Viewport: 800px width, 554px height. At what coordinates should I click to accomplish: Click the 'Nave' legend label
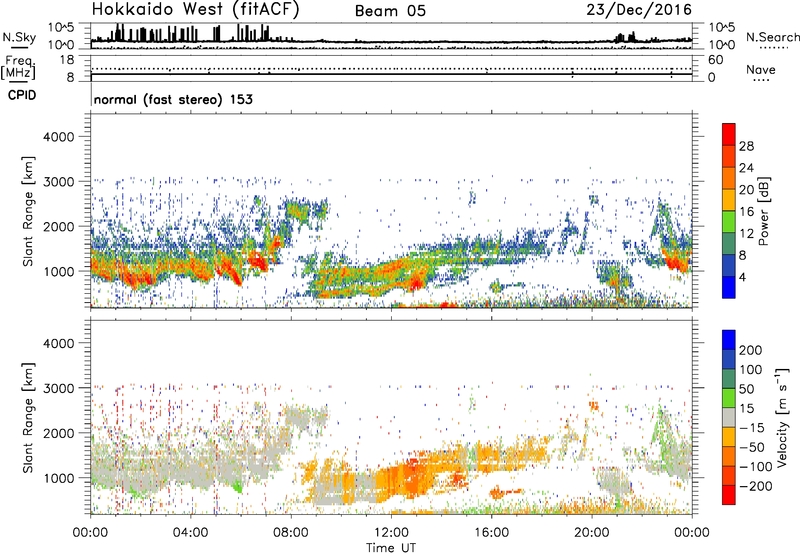point(761,69)
